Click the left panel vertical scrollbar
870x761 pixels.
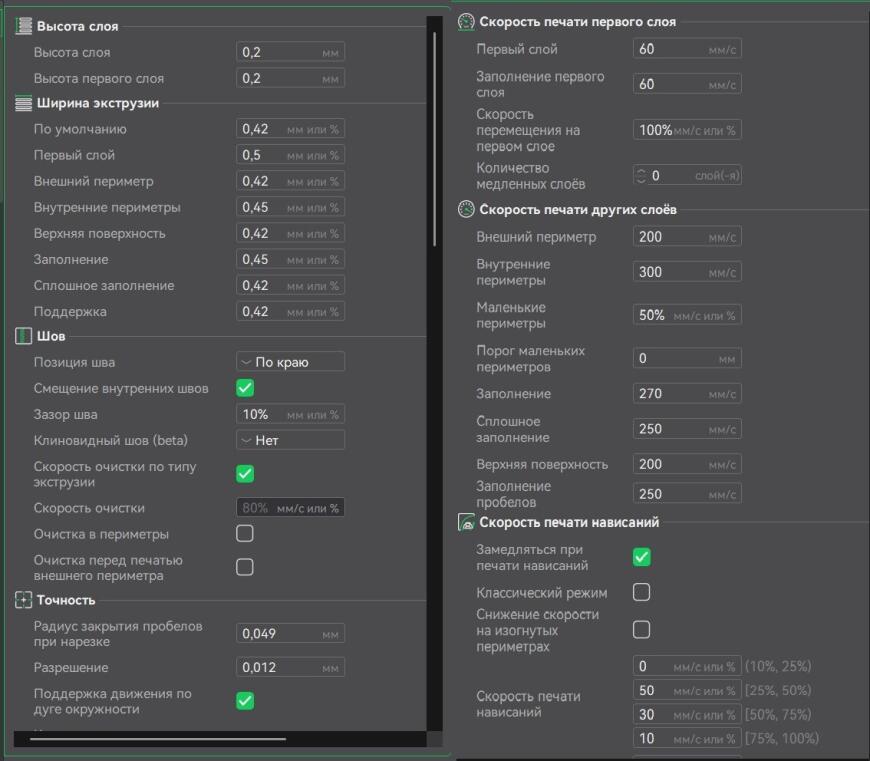tap(434, 140)
